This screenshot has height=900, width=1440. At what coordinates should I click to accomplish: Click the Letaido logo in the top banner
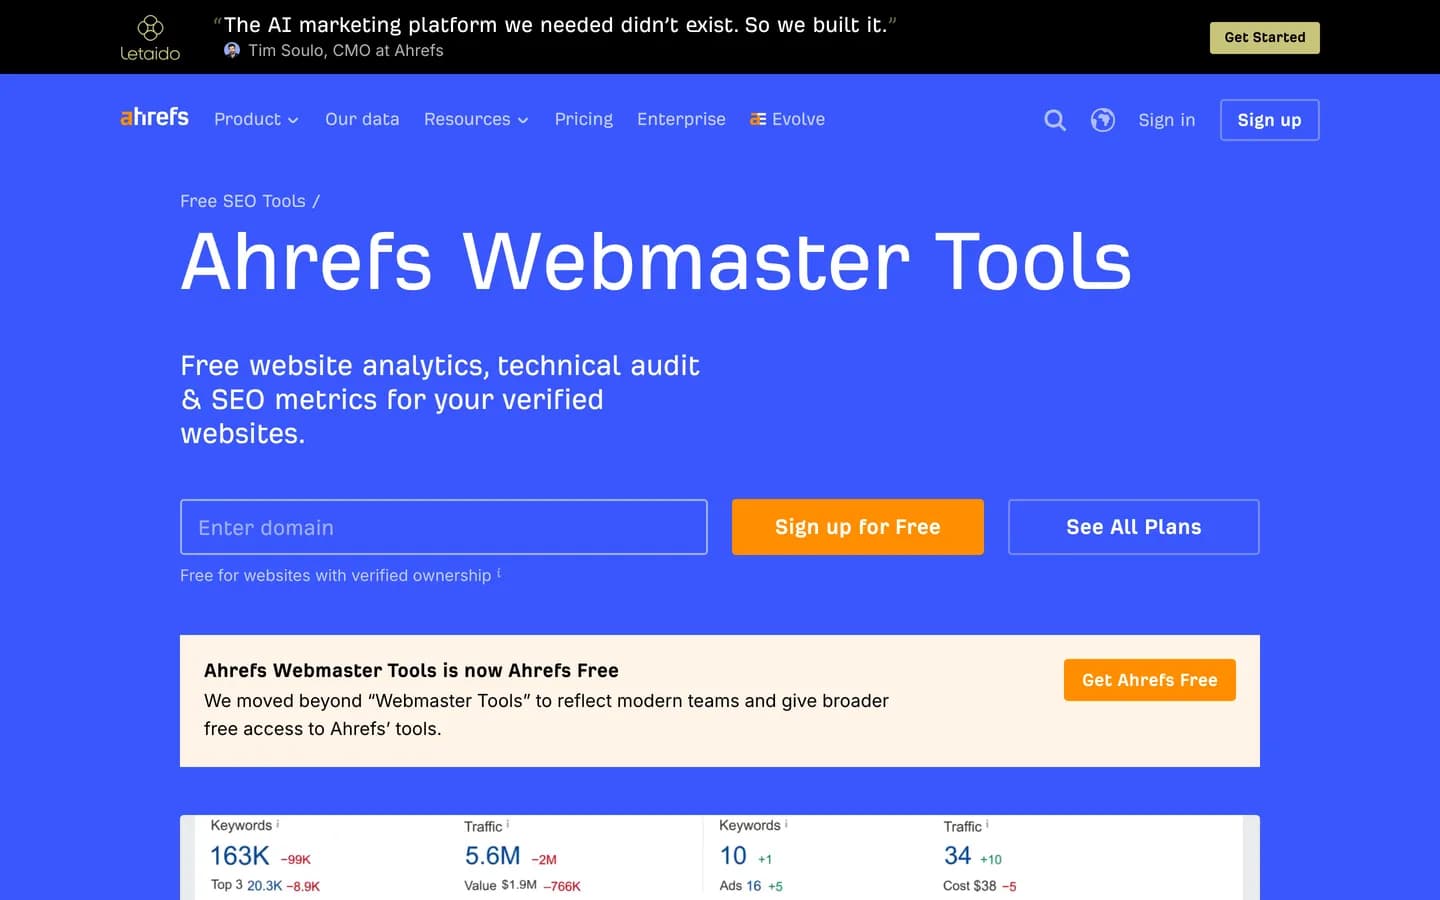coord(150,38)
